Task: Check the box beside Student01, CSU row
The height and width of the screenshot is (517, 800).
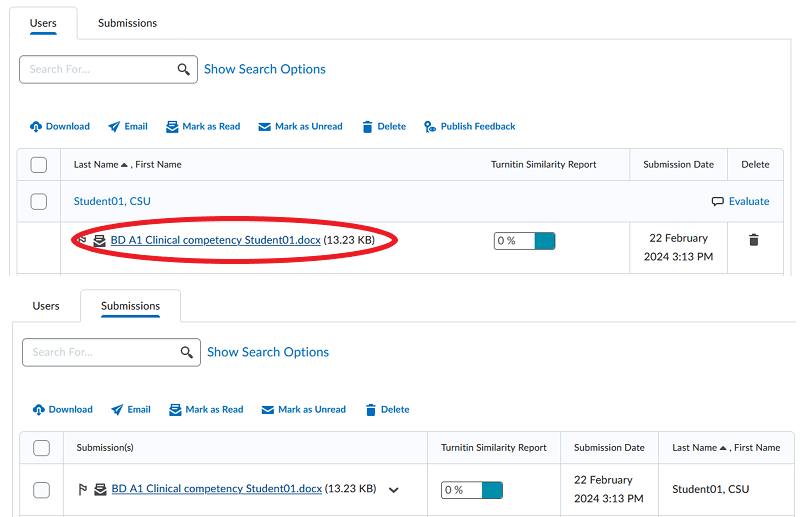Action: point(39,201)
